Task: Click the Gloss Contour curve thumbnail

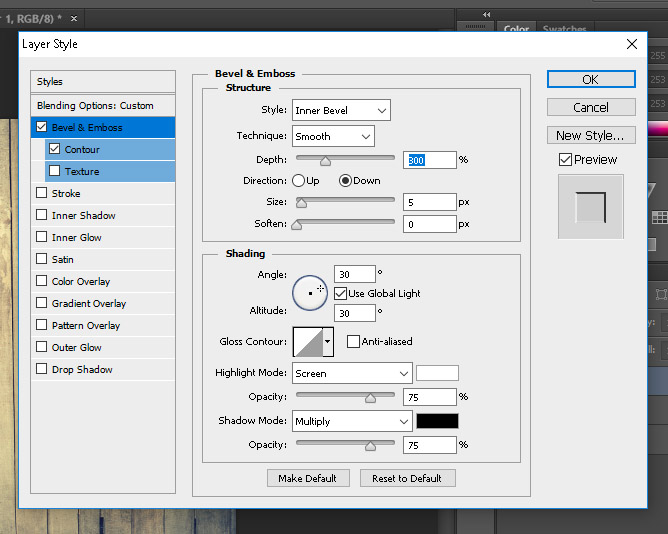Action: 307,342
